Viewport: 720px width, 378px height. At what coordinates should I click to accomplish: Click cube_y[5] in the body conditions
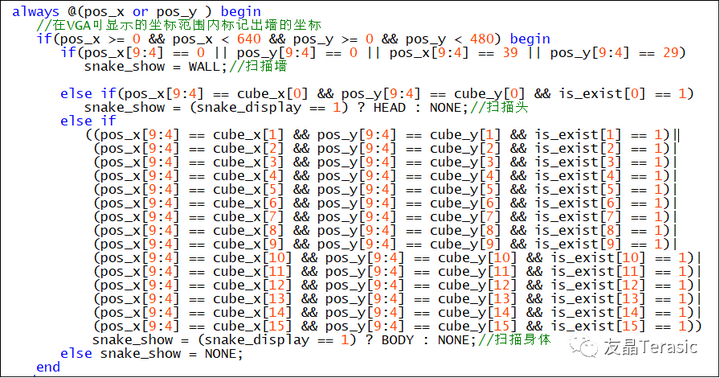pyautogui.click(x=466, y=190)
